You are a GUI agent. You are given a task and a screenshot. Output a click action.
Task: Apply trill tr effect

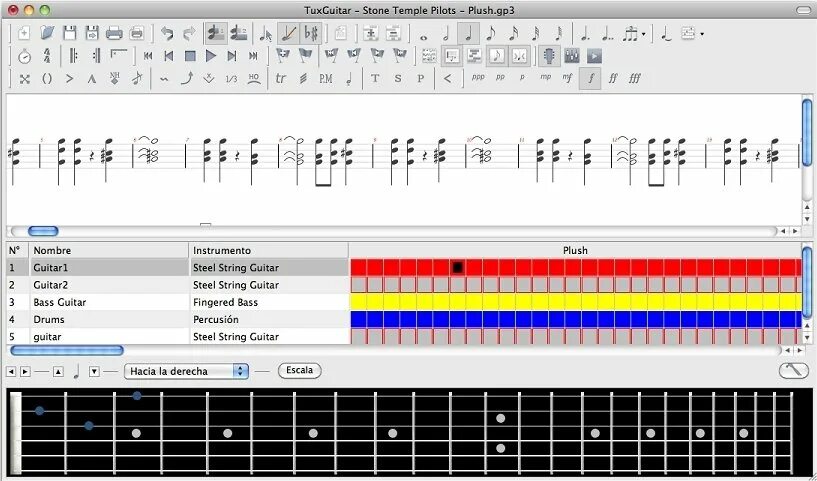(x=281, y=79)
